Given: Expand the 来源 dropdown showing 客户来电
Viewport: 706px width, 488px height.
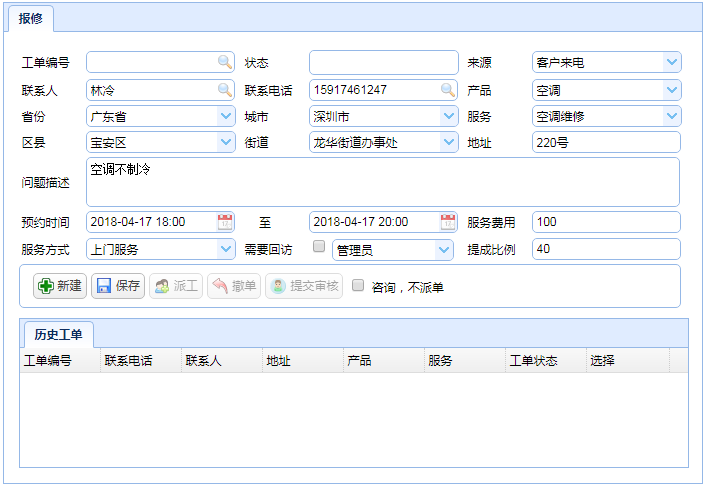Looking at the screenshot, I should coord(672,62).
